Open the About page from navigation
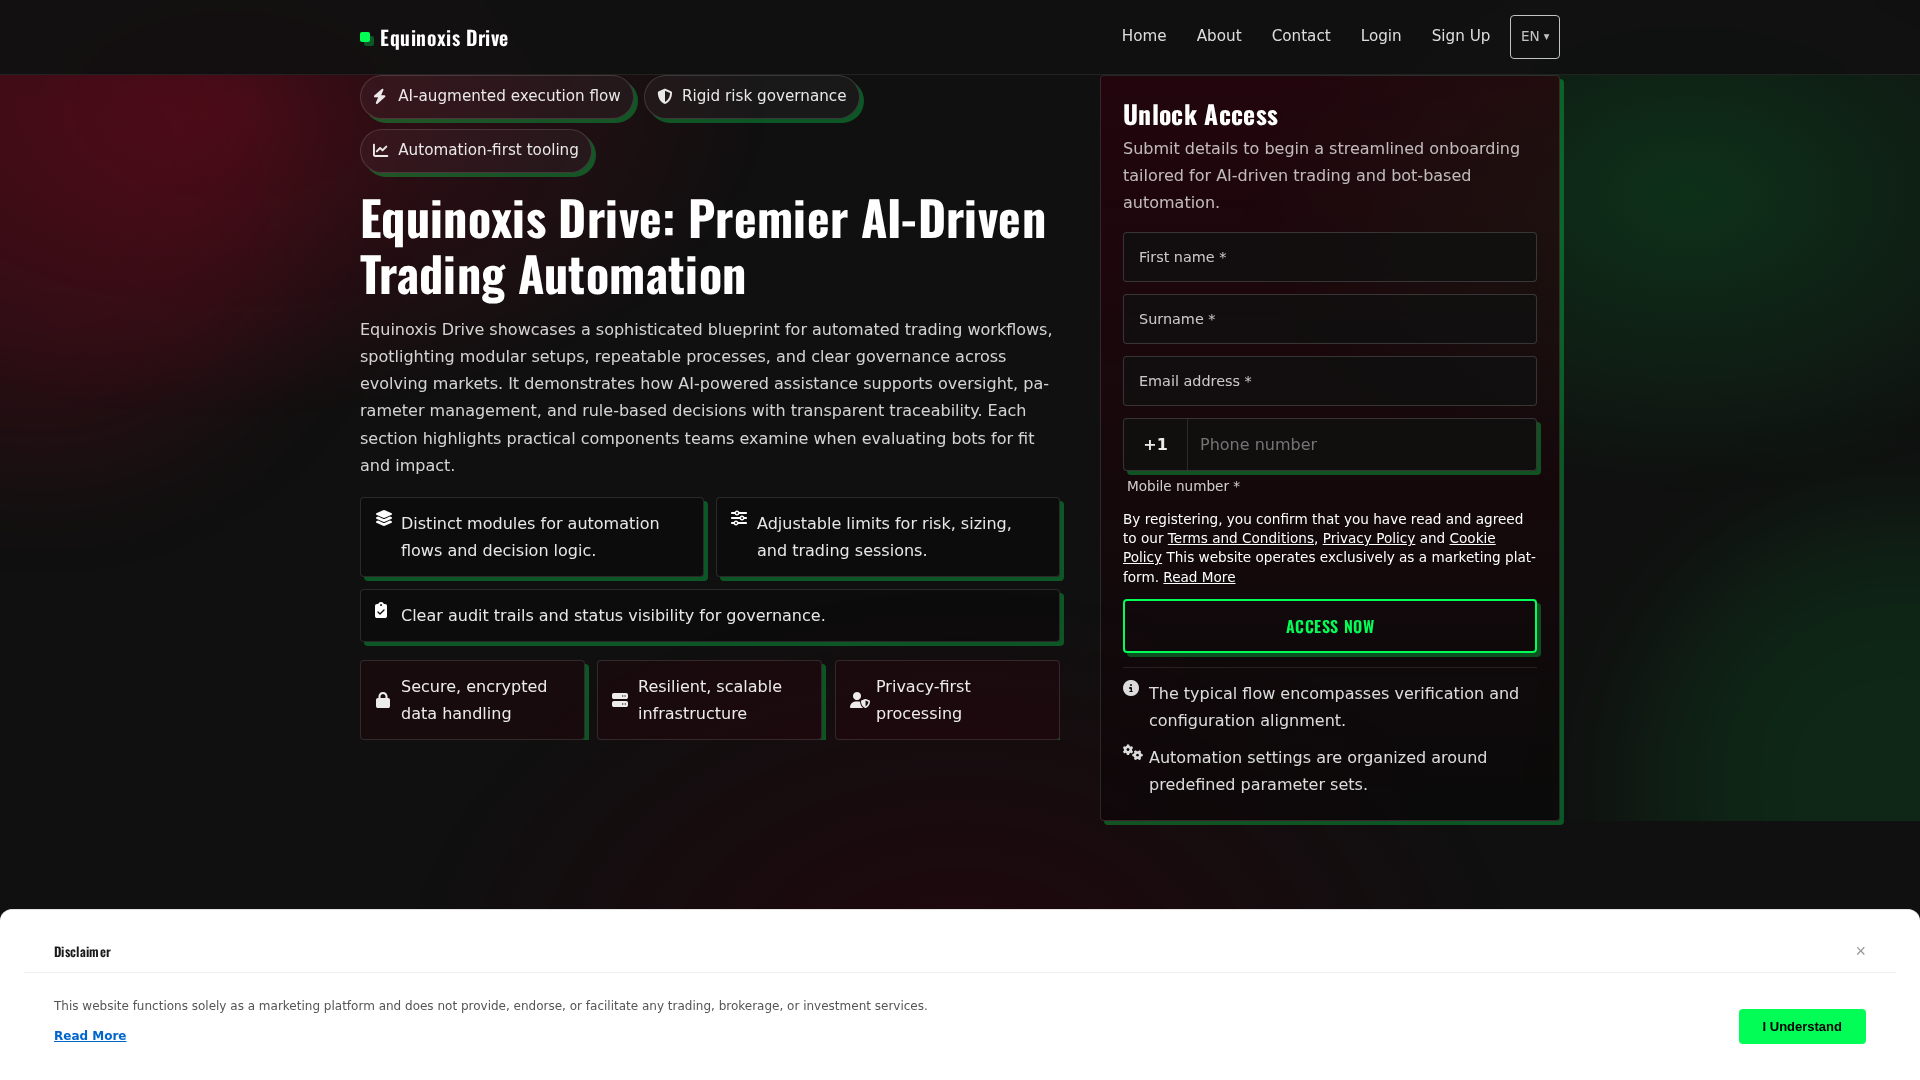This screenshot has width=1920, height=1080. [x=1219, y=36]
